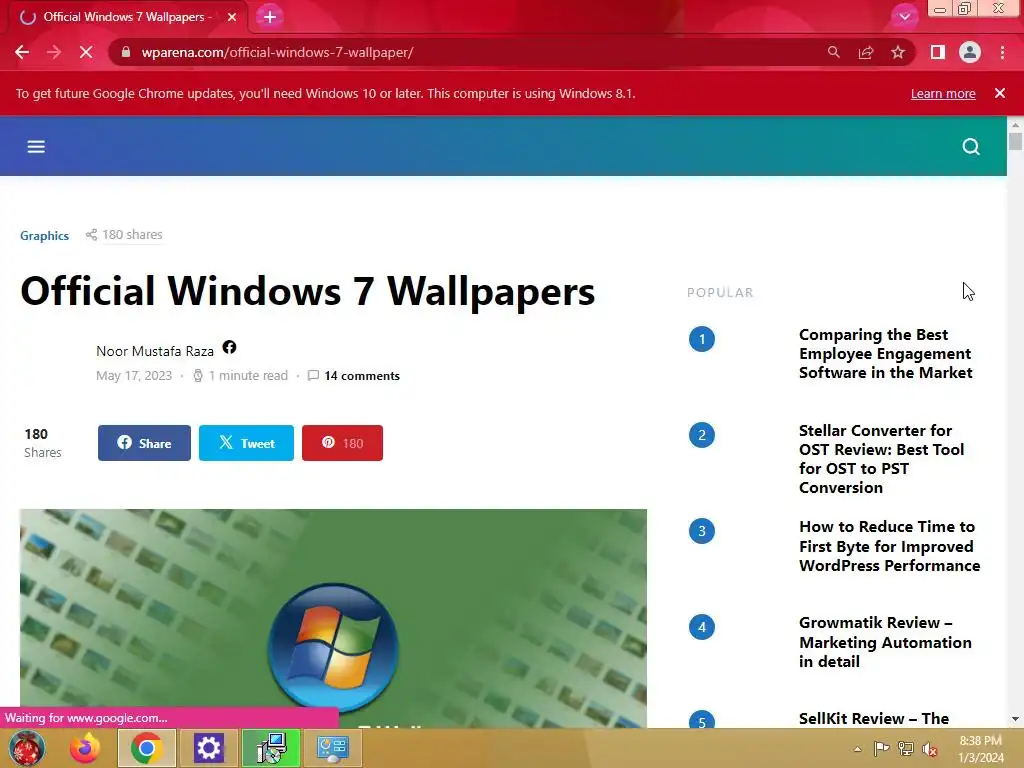Click the May 17, 2023 date
The width and height of the screenshot is (1024, 768).
coord(134,376)
